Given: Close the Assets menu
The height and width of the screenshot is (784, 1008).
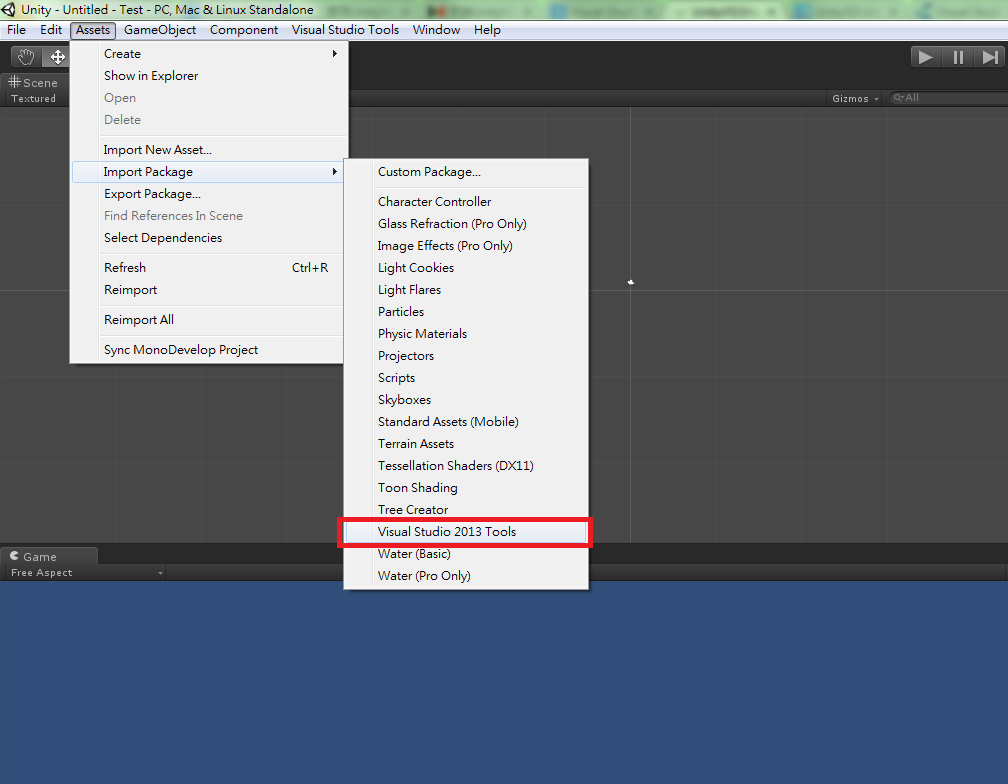Looking at the screenshot, I should (93, 30).
